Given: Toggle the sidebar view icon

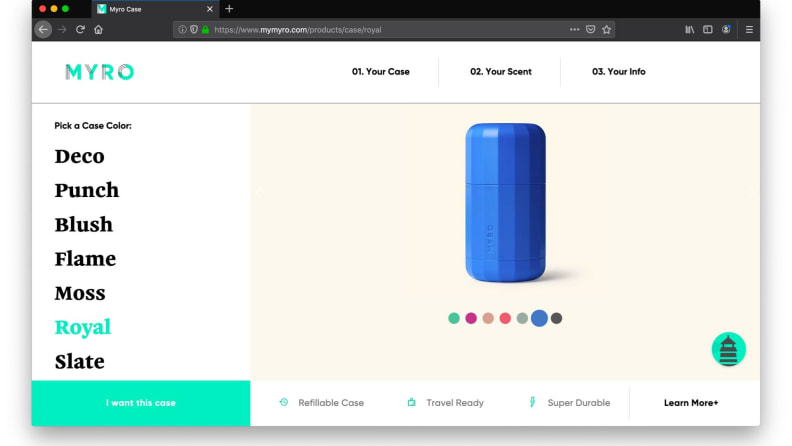Looking at the screenshot, I should (708, 30).
